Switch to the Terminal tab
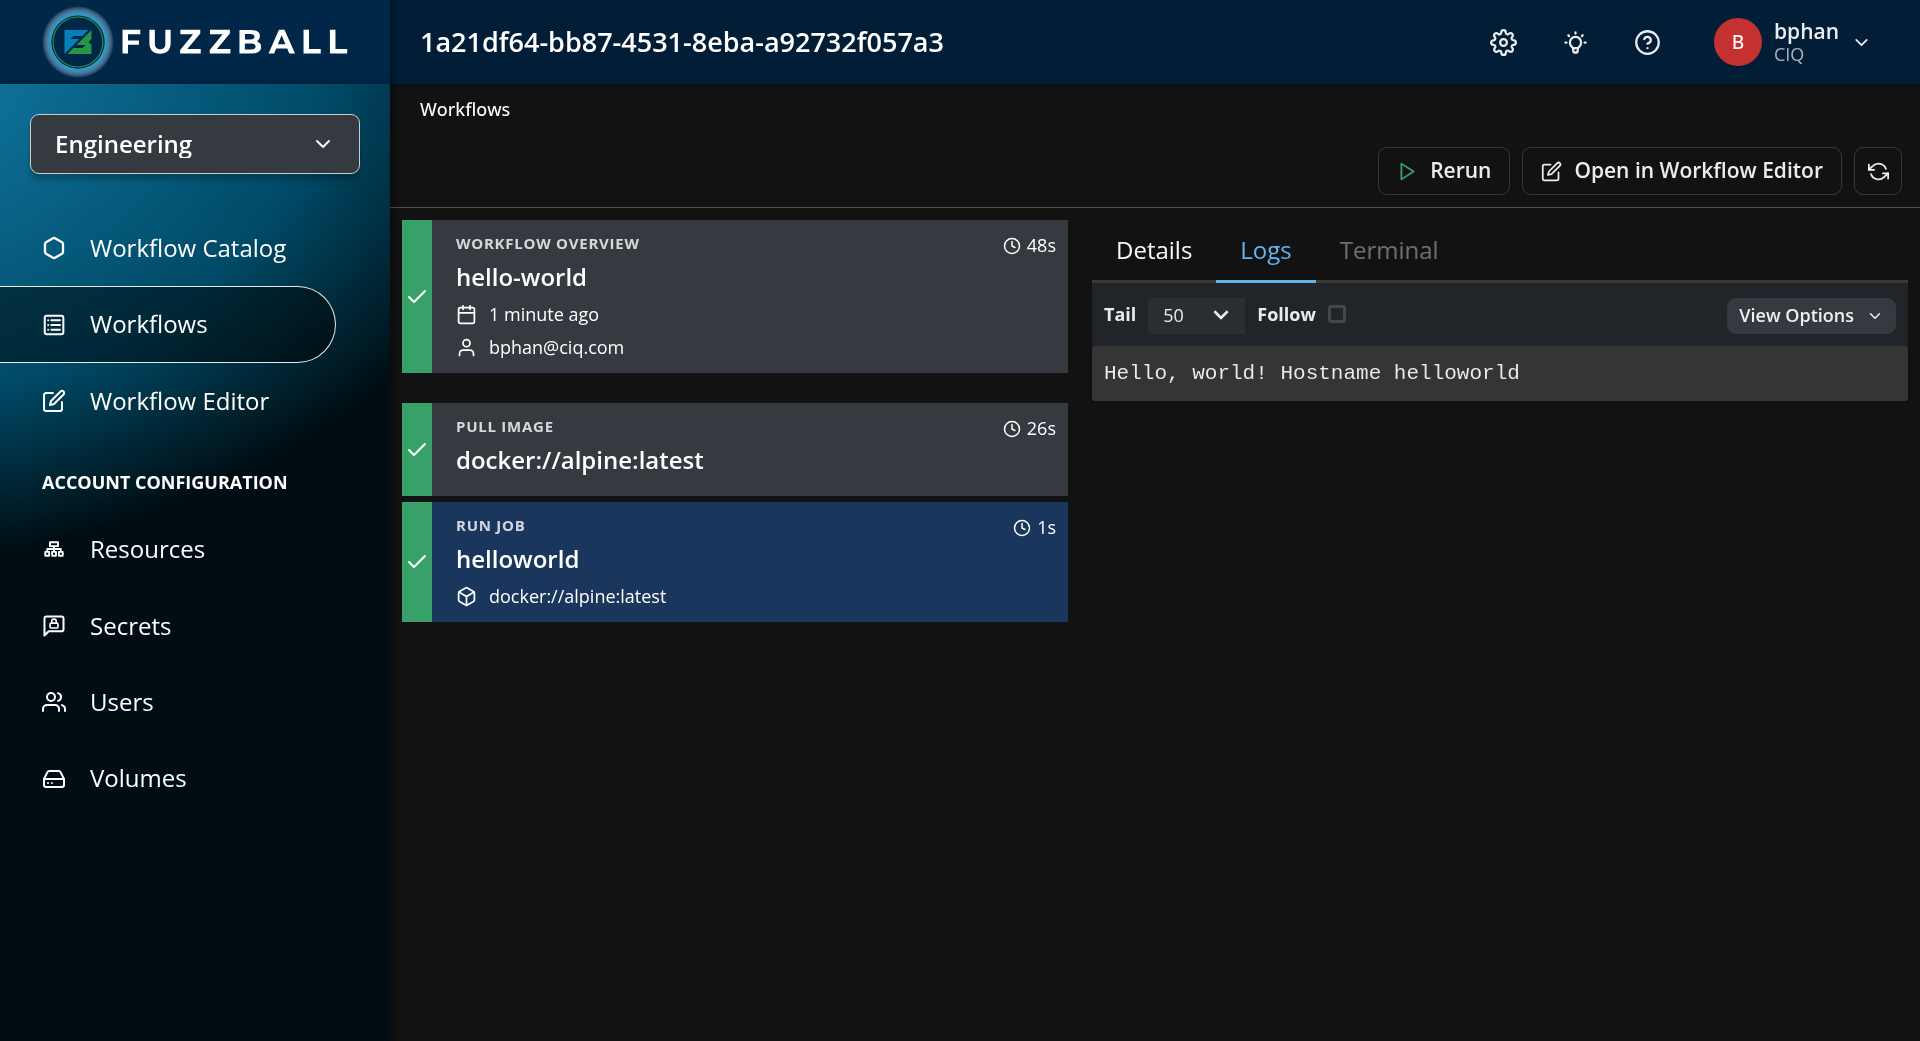Image resolution: width=1920 pixels, height=1041 pixels. [1388, 251]
